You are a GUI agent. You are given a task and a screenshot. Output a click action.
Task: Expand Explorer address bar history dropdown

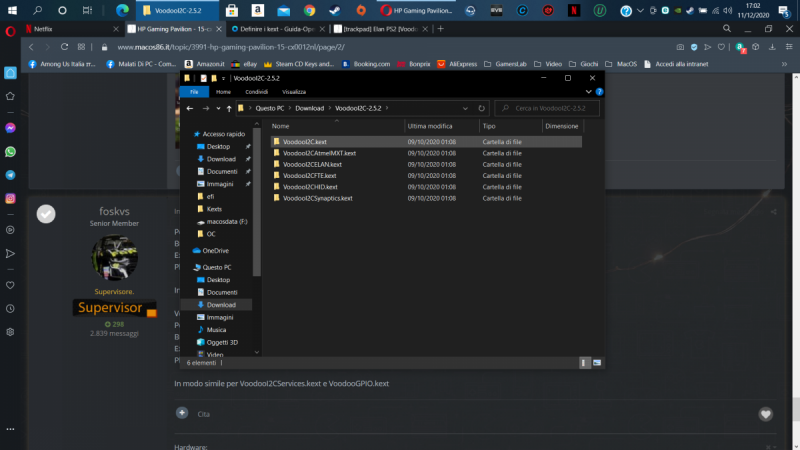(x=465, y=108)
